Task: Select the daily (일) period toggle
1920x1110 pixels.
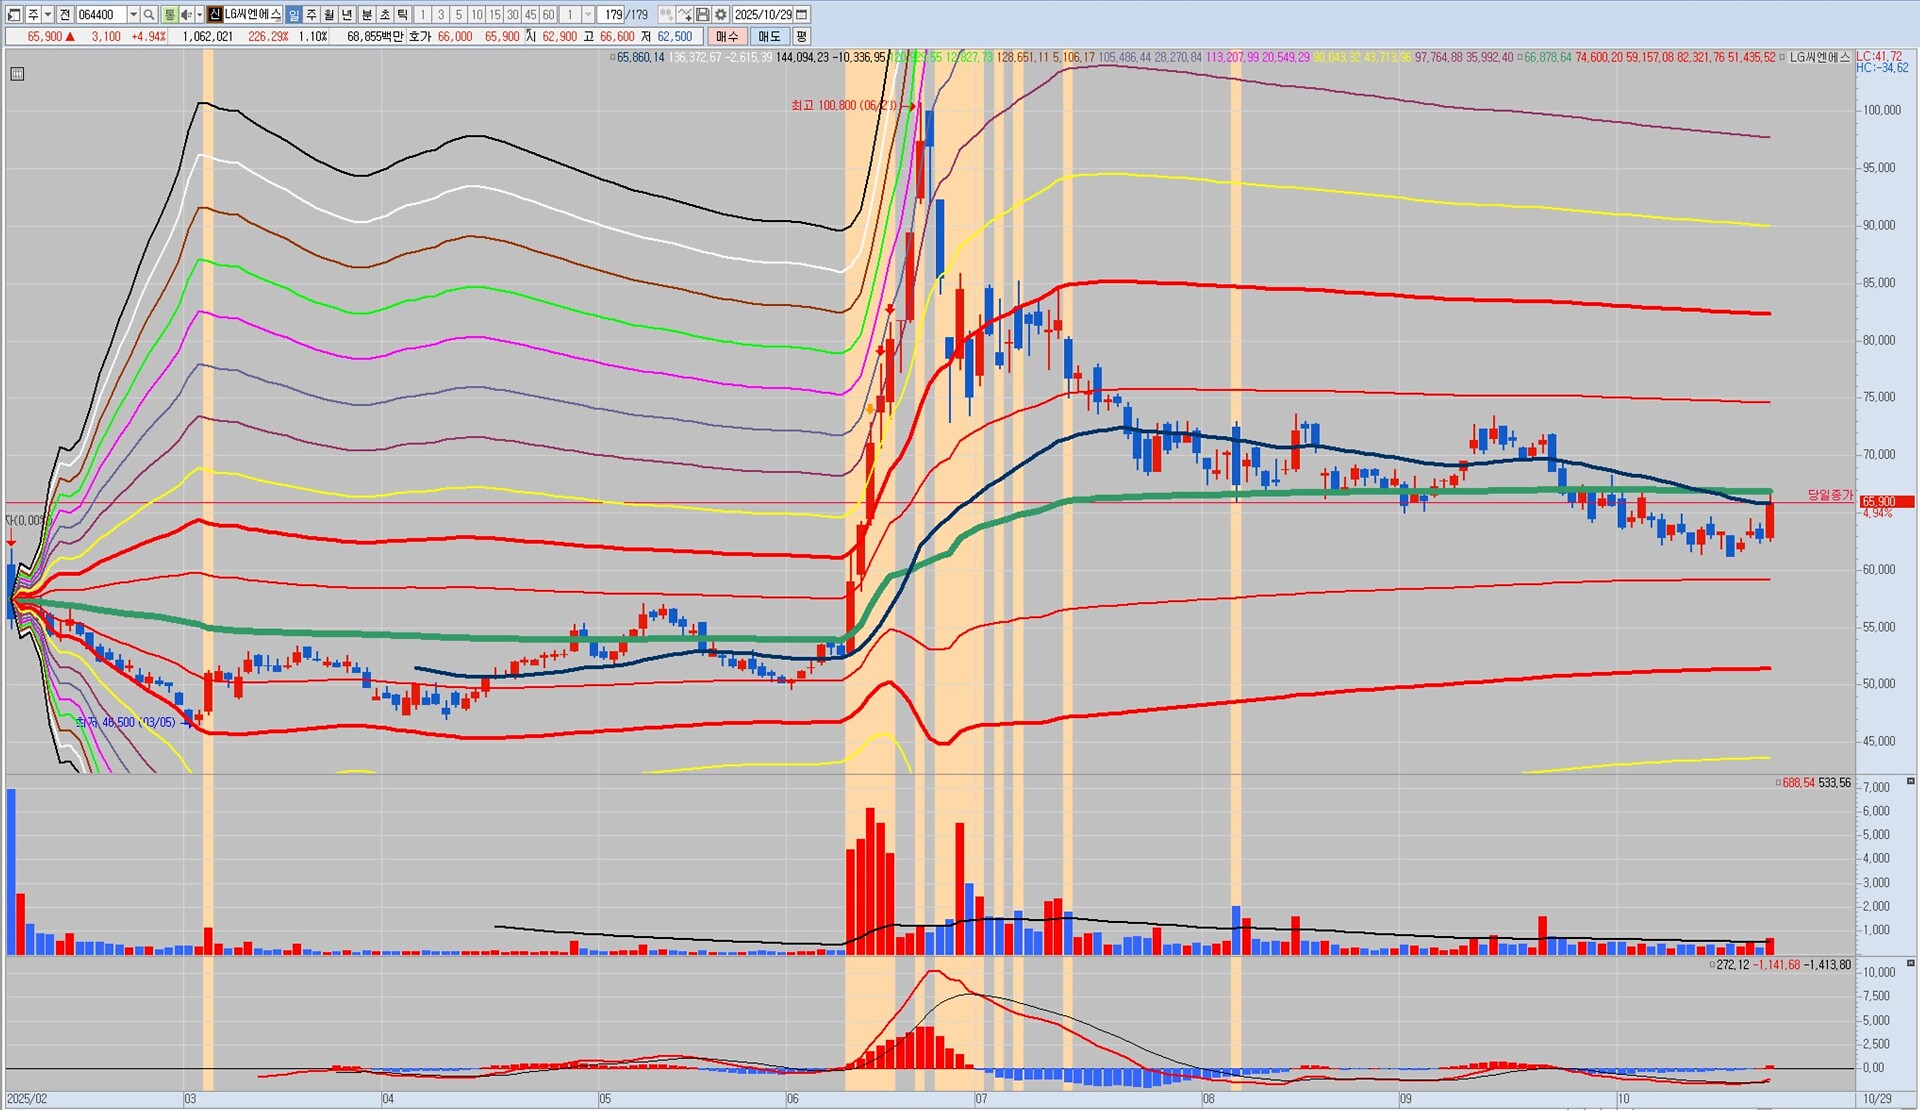Action: 293,15
